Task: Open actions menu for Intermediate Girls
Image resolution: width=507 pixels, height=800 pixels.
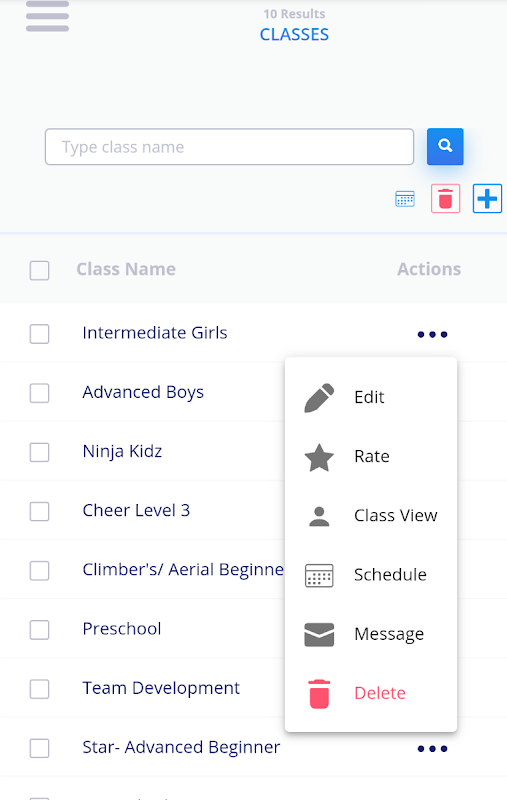Action: 432,335
